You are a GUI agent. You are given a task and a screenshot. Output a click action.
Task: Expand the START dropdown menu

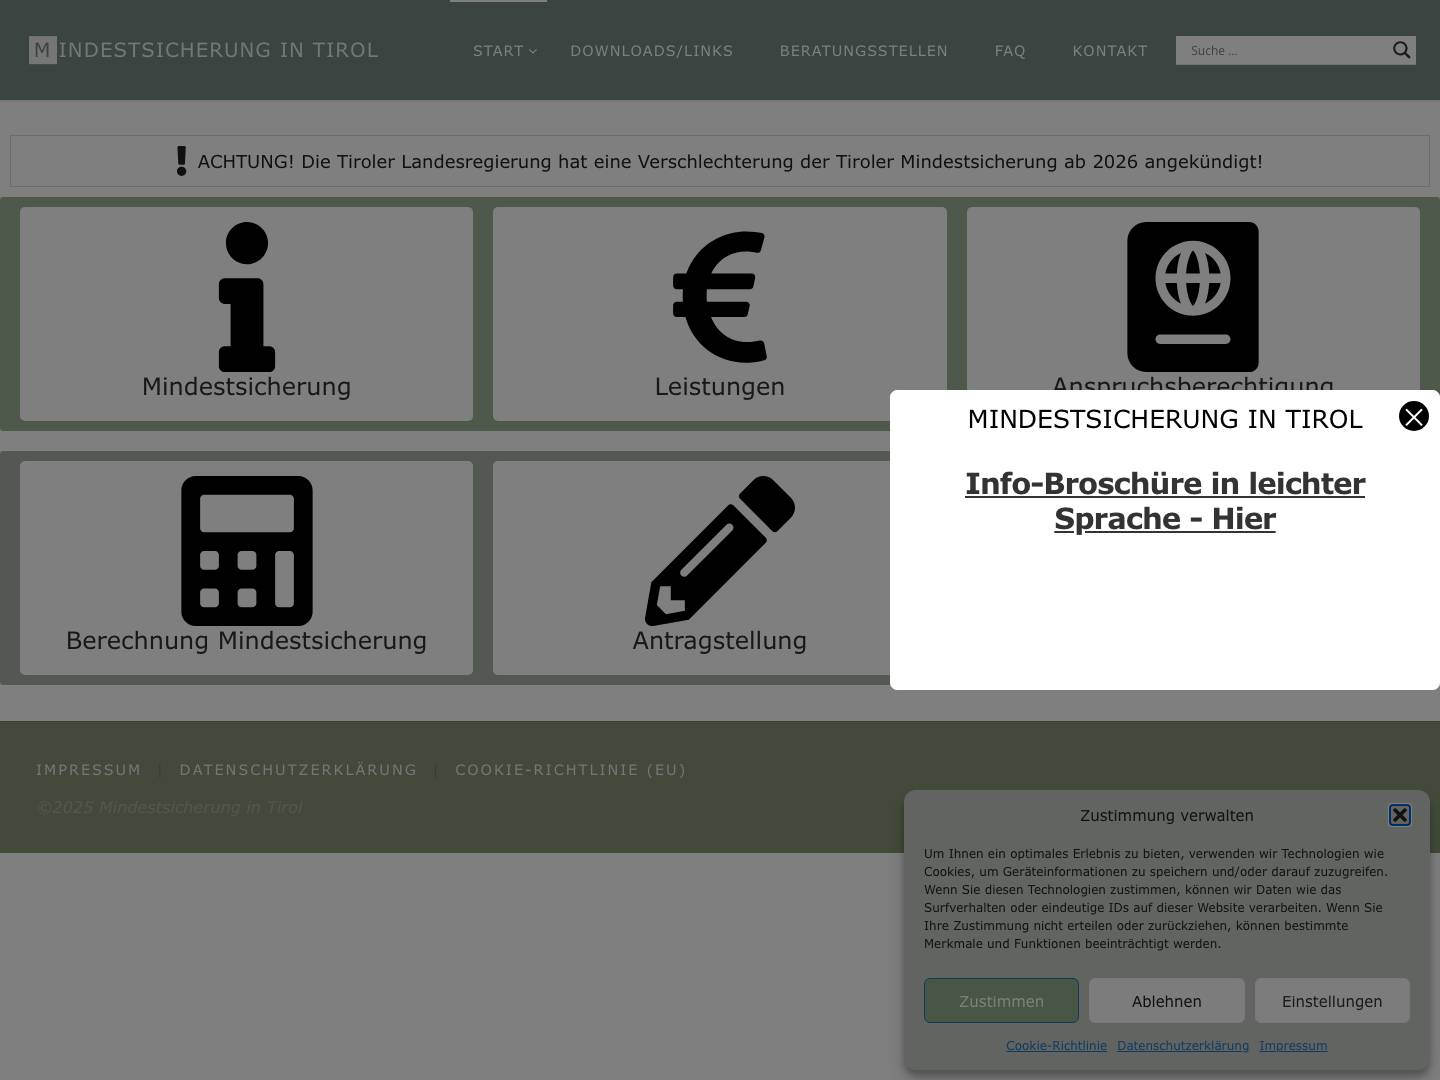498,51
